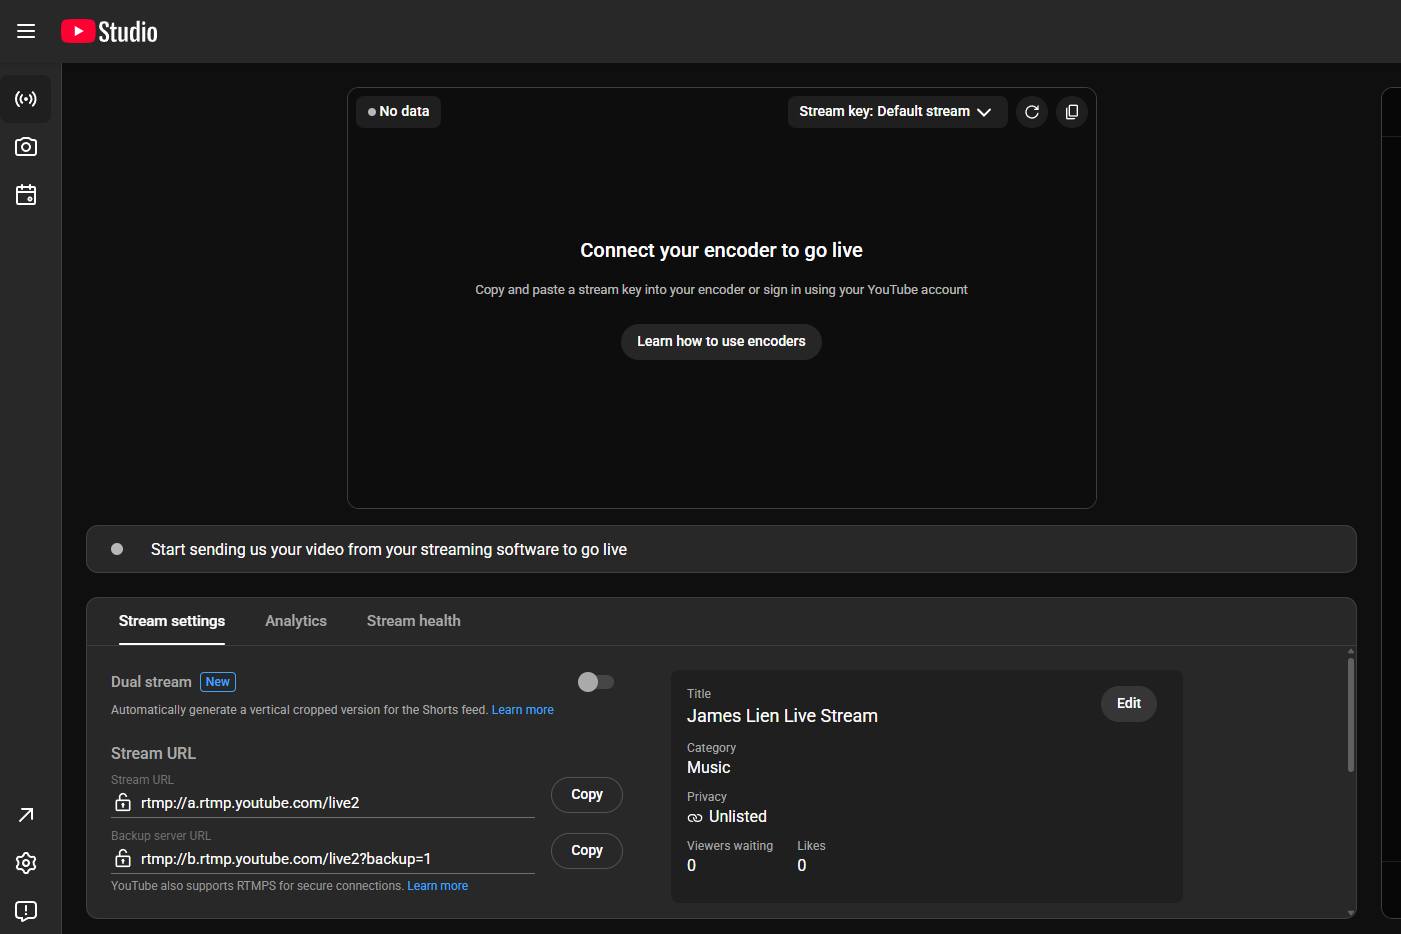Click the Unlisted link icon under Privacy
Image resolution: width=1401 pixels, height=934 pixels.
coord(695,817)
